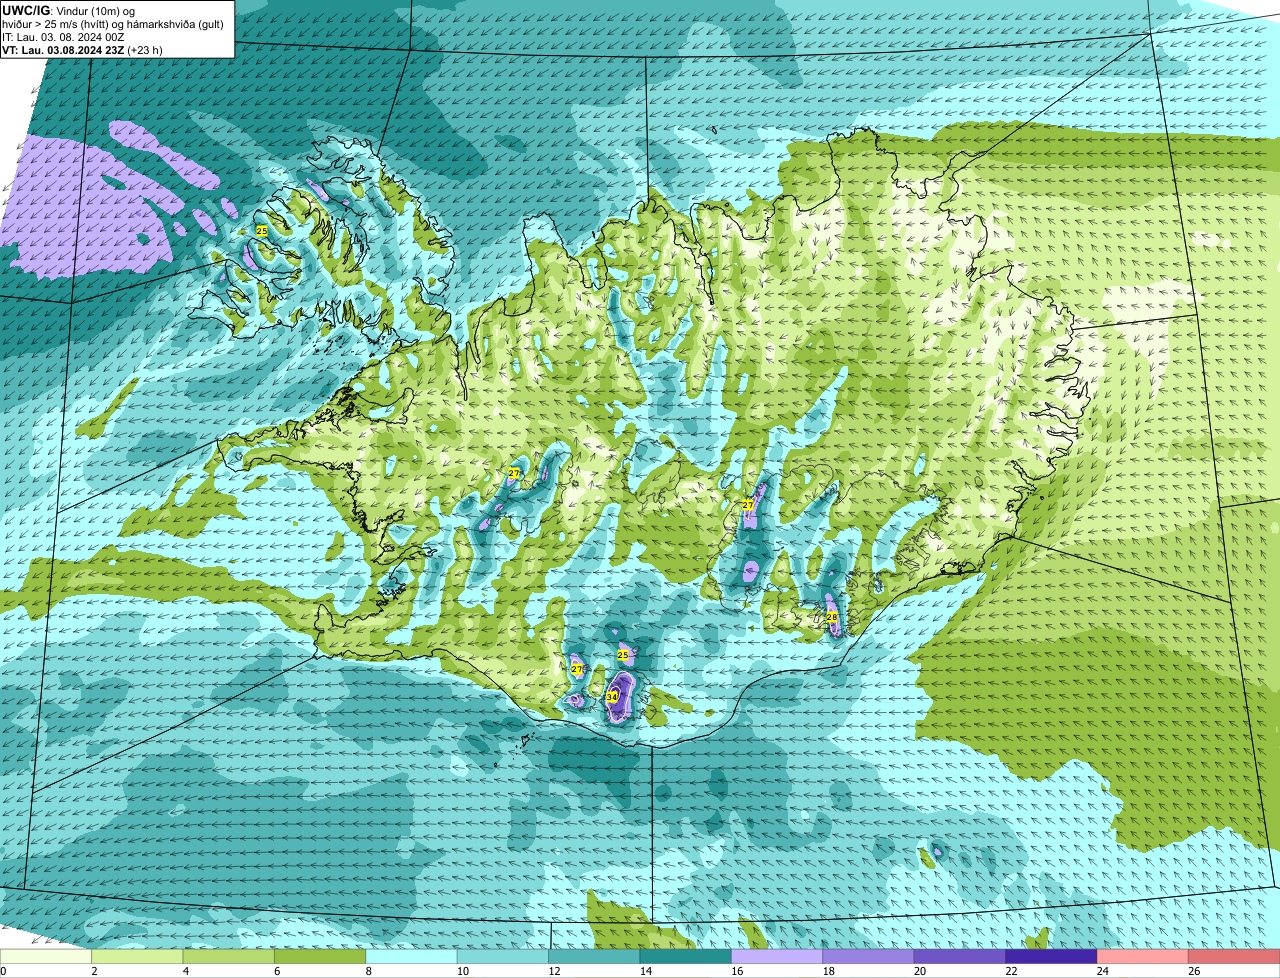The width and height of the screenshot is (1280, 978).
Task: Click the 8–10 pale cyan colorbar segment
Action: (x=411, y=957)
